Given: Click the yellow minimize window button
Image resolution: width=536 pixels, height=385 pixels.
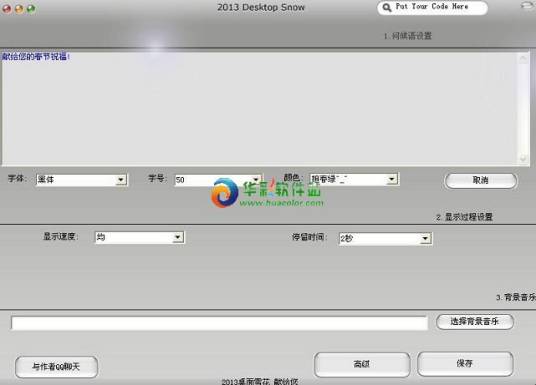Looking at the screenshot, I should tap(19, 9).
